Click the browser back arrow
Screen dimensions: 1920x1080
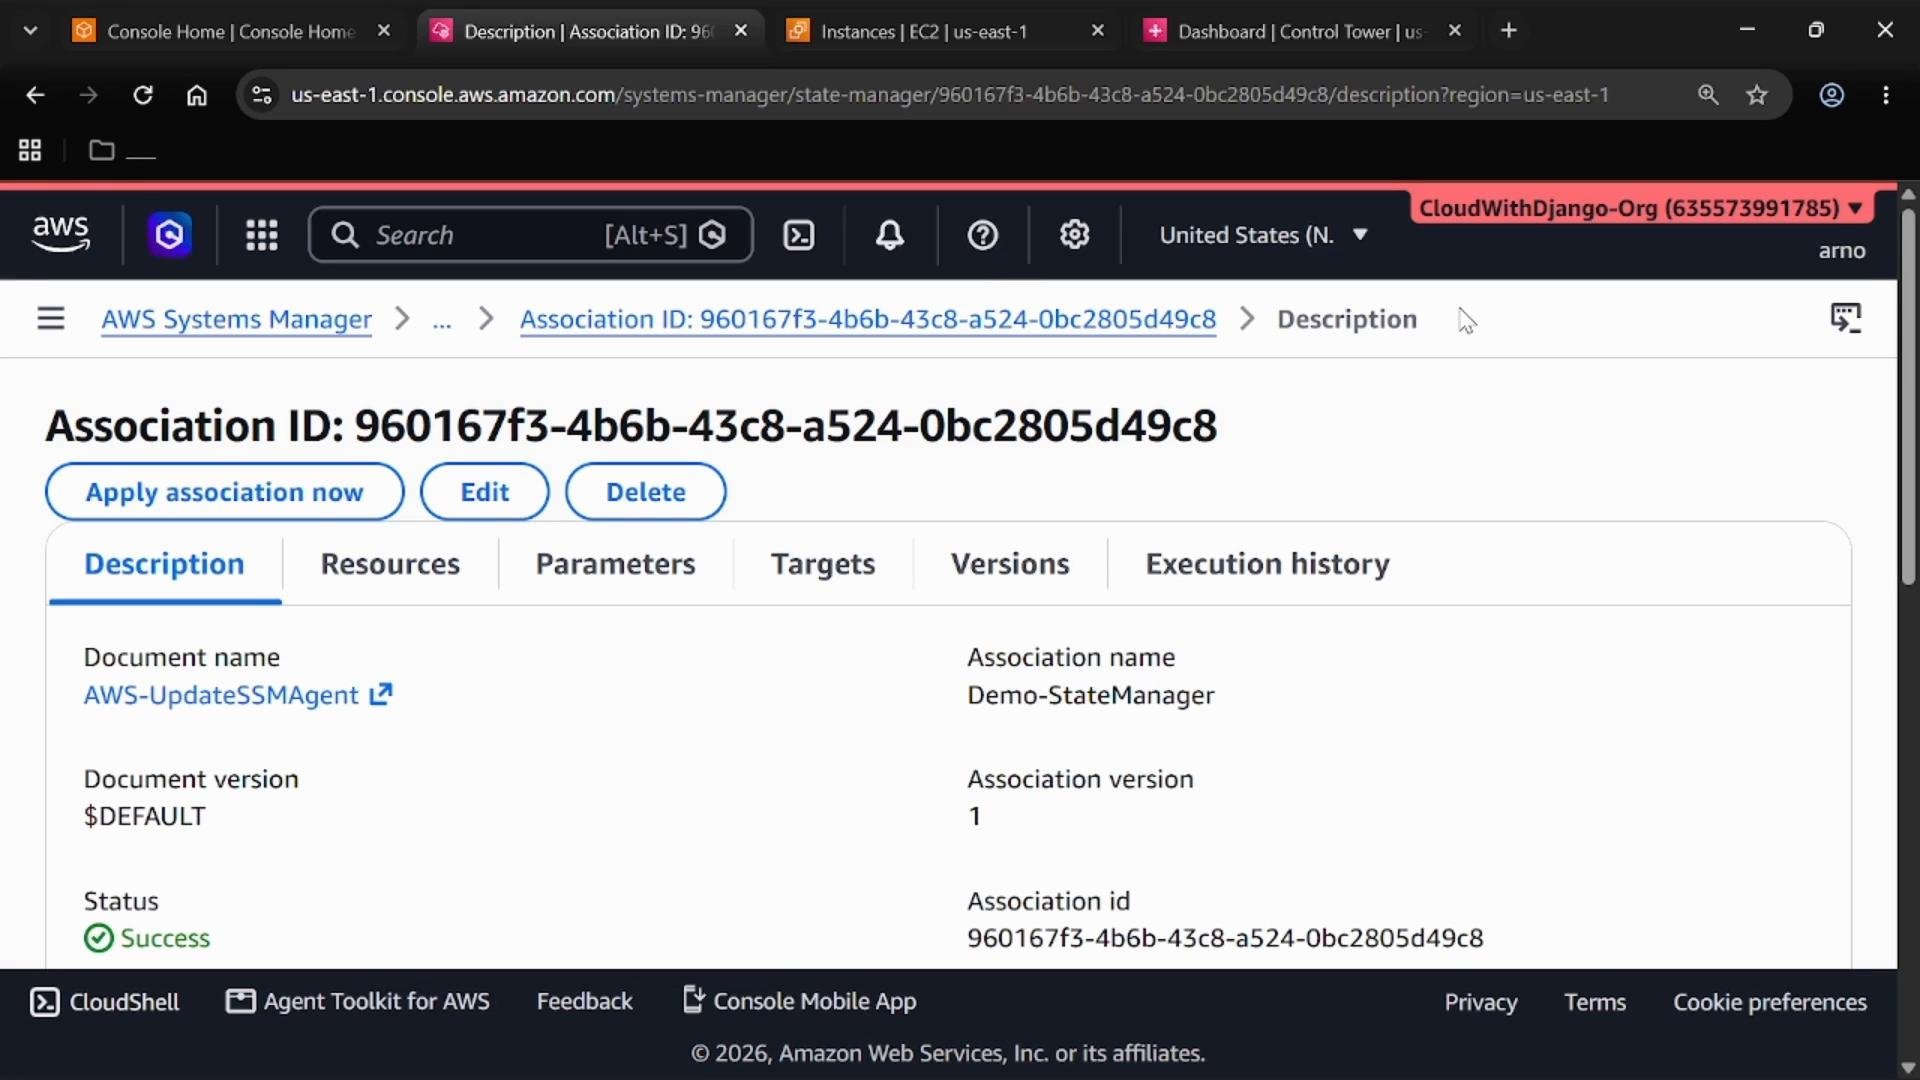(x=35, y=95)
